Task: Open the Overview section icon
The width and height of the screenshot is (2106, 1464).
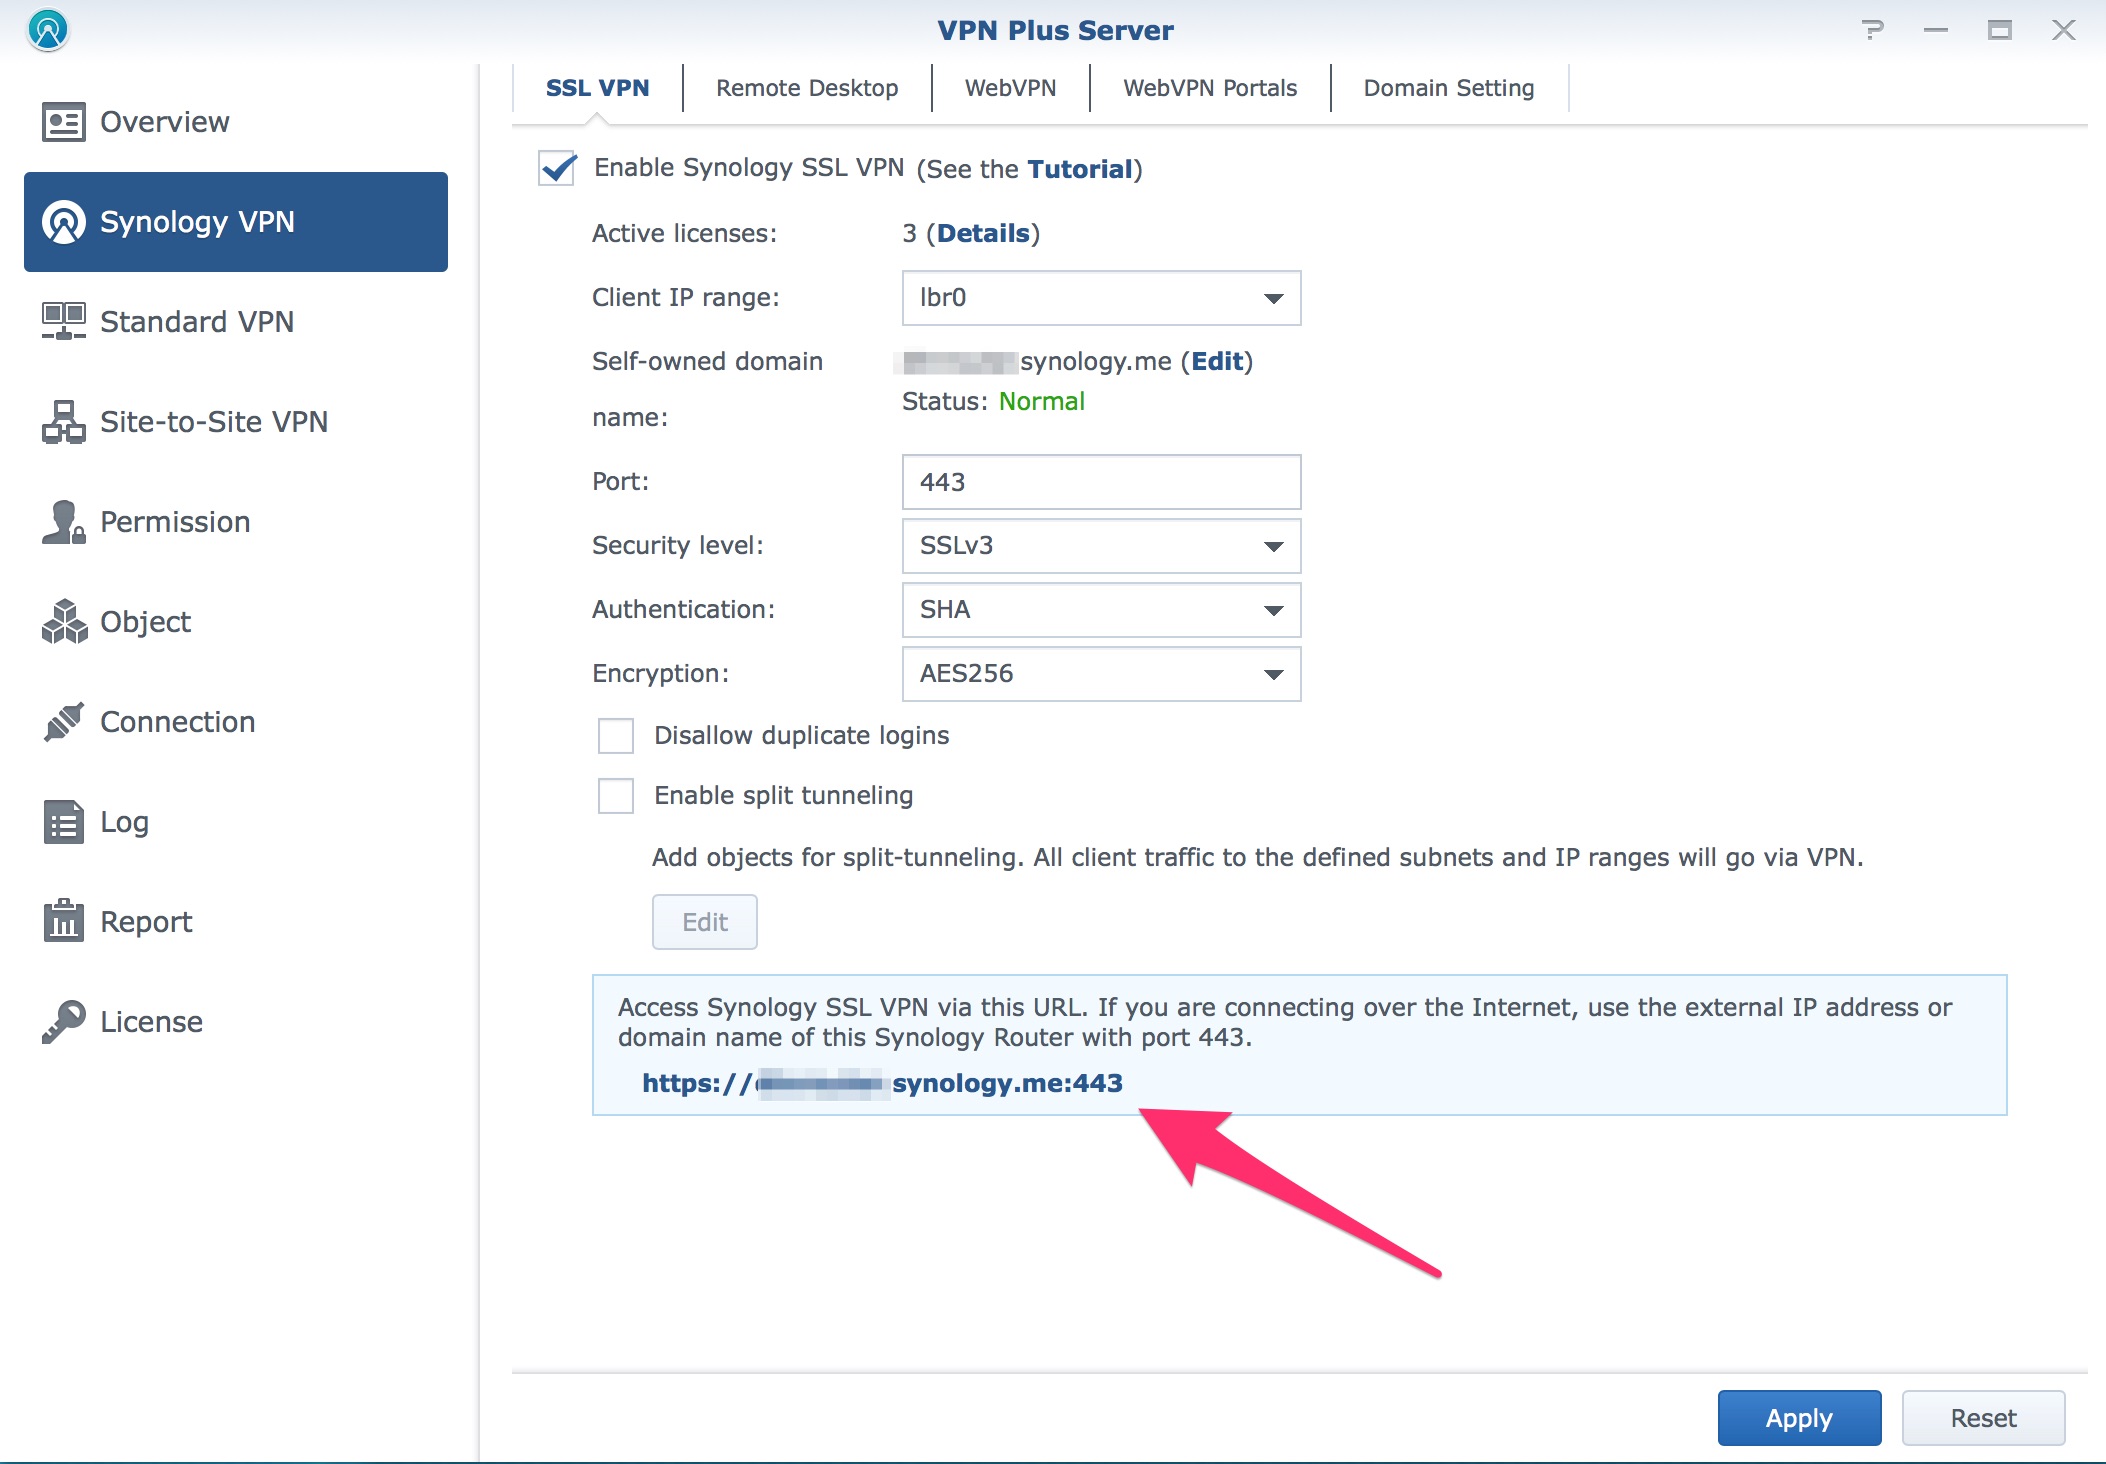Action: (x=64, y=122)
